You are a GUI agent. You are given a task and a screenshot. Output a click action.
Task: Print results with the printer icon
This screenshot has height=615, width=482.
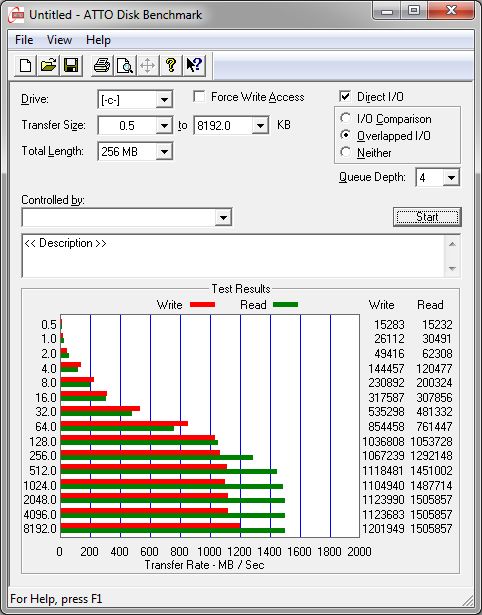102,65
